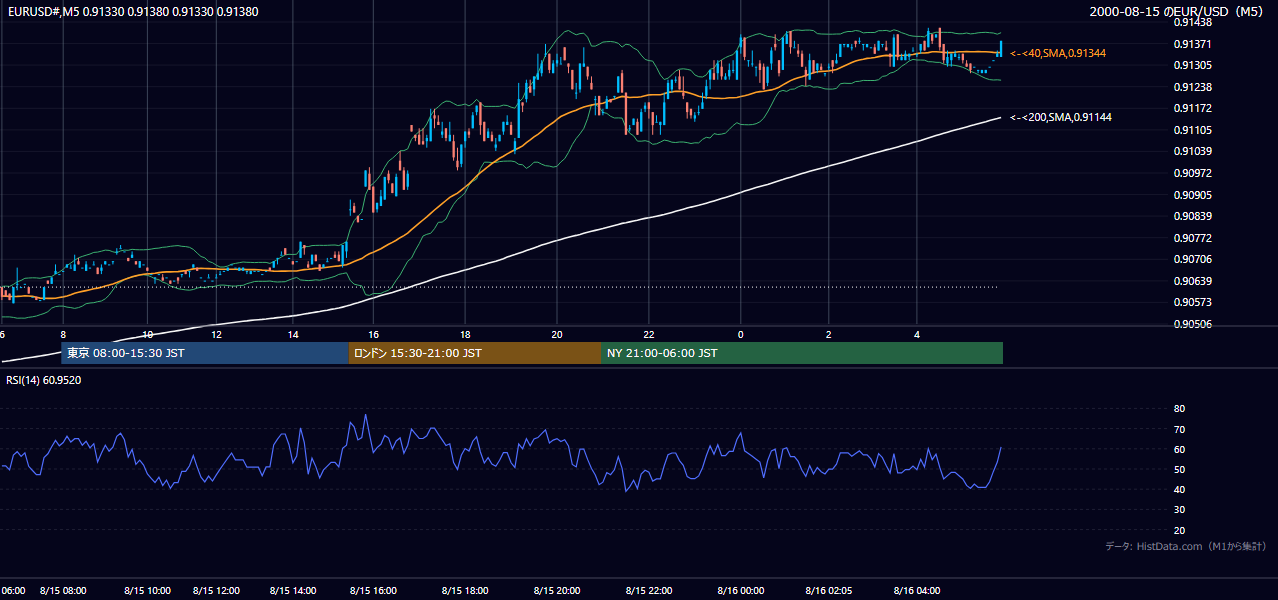Select the ロンドン 15:30-21:00 JST session bar
Screen dimensions: 1278x600
475,353
